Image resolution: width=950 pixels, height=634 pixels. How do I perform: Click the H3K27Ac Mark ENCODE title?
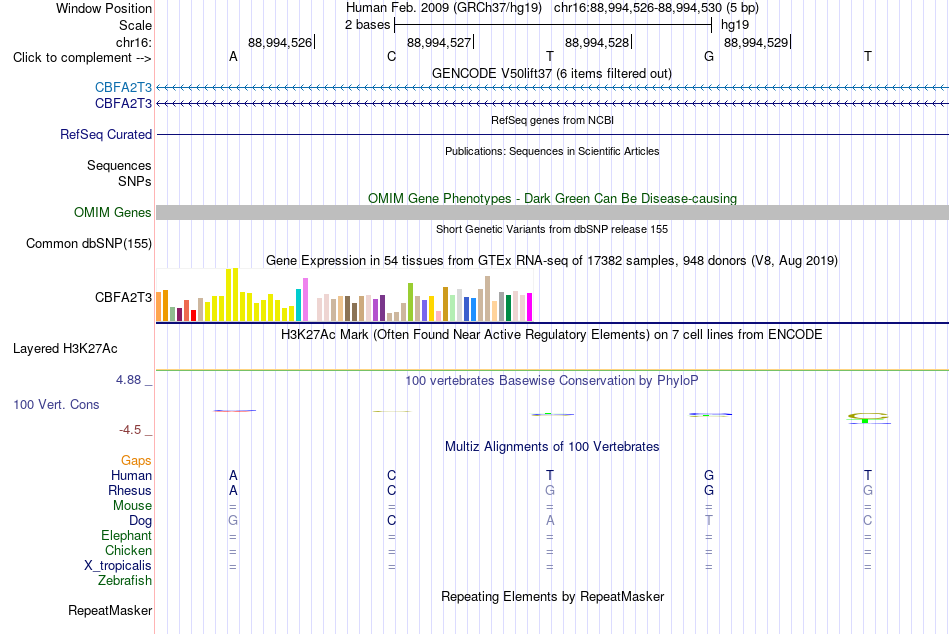(x=552, y=335)
